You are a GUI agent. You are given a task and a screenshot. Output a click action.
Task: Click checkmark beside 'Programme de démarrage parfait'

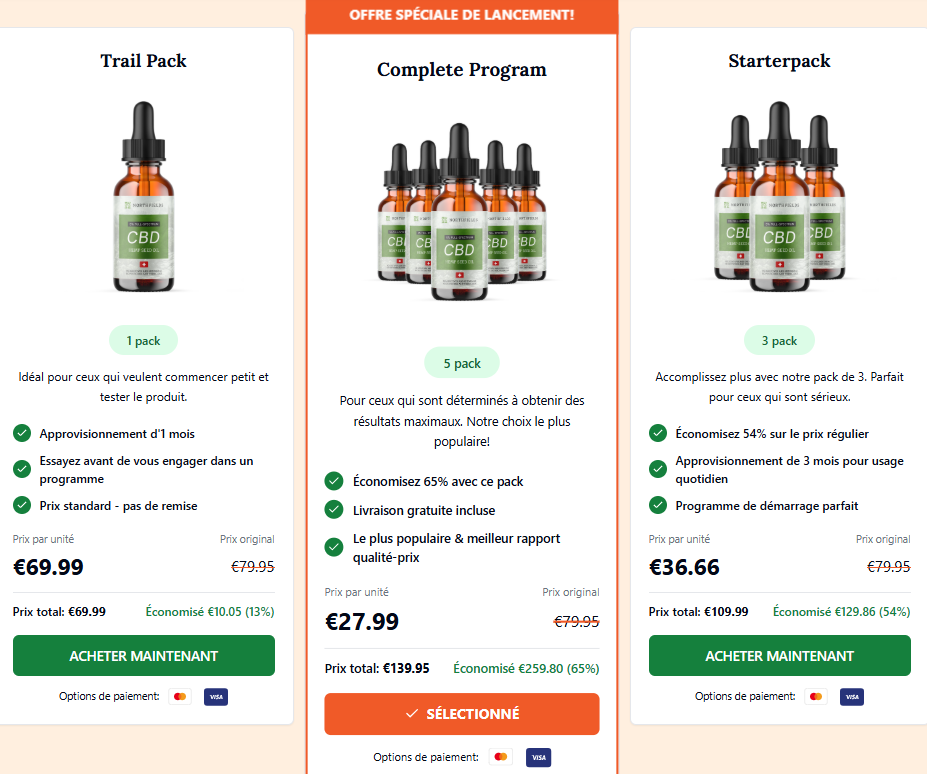(658, 506)
